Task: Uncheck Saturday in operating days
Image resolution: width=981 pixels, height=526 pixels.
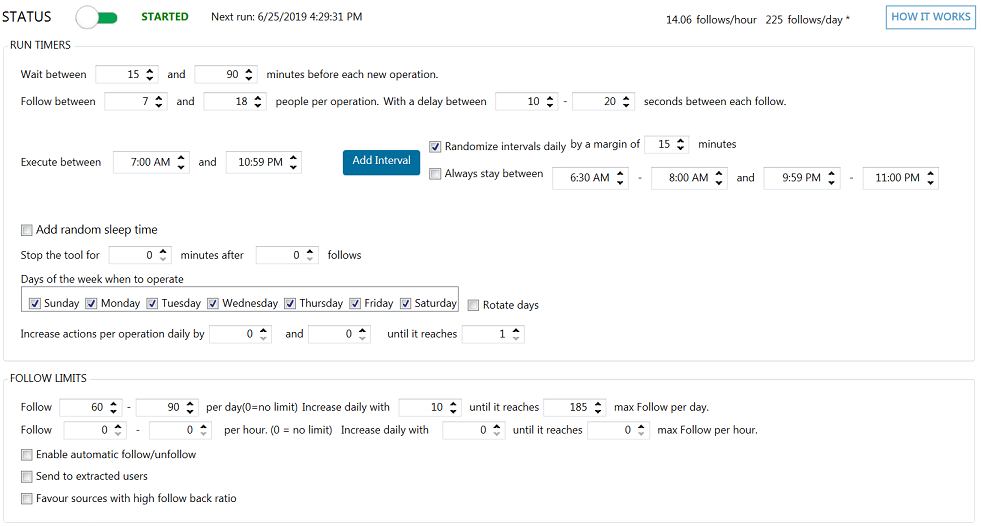Action: click(406, 303)
